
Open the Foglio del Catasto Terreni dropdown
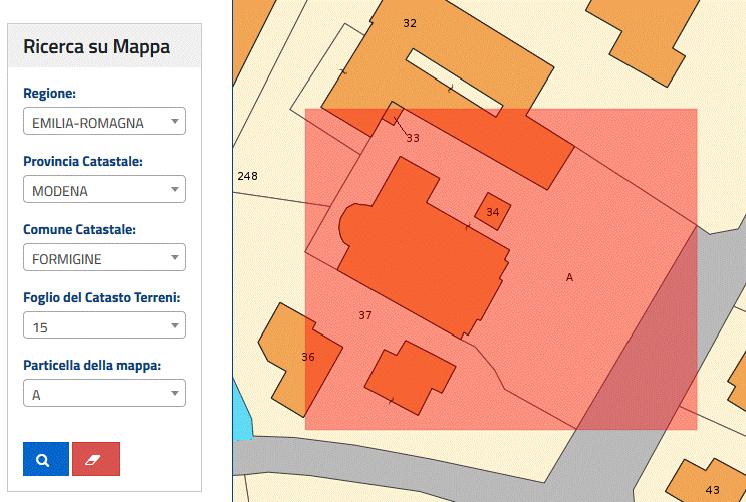(x=104, y=325)
